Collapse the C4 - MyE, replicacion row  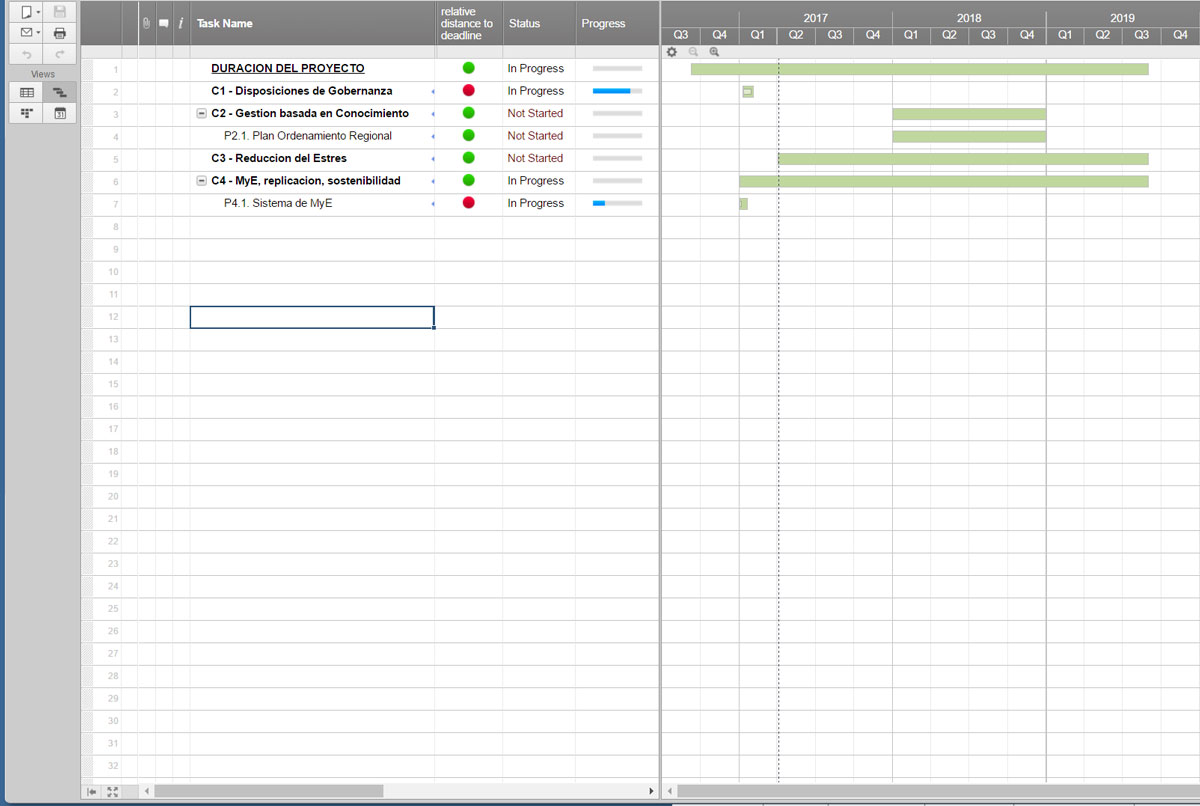tap(202, 181)
